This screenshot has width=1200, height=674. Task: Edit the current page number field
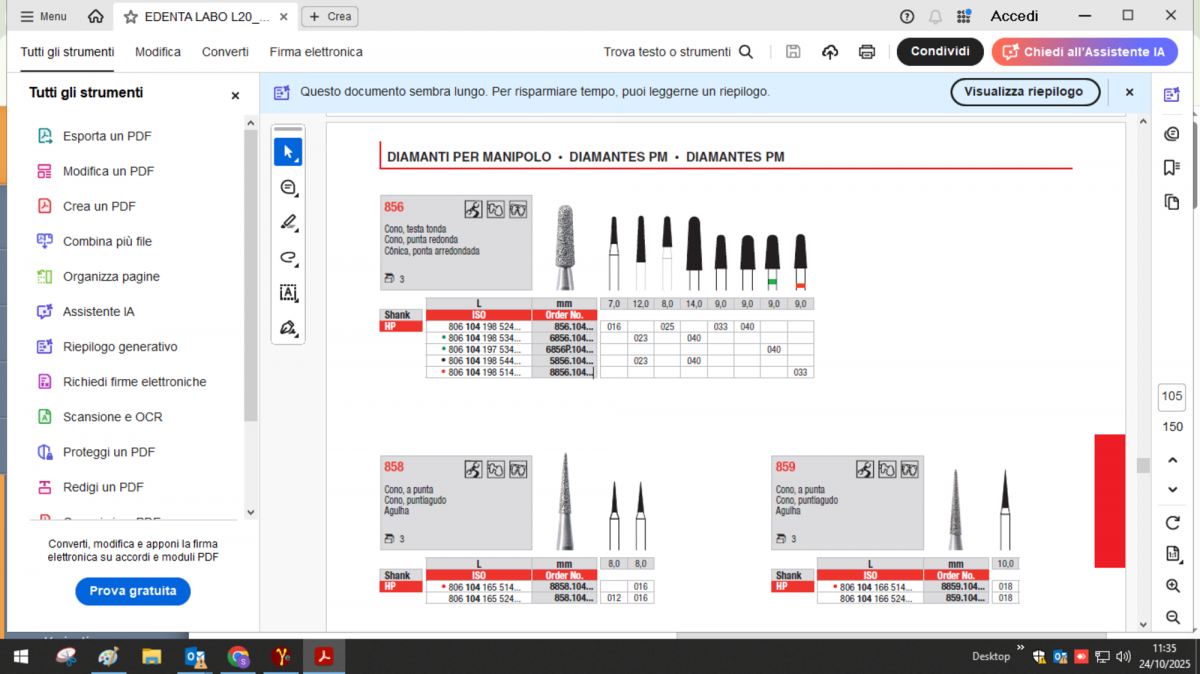(x=1172, y=397)
